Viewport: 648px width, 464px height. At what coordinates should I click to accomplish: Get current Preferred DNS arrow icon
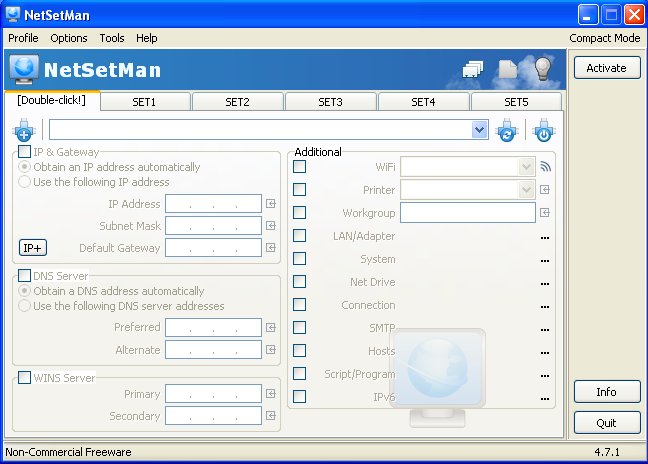click(x=271, y=328)
